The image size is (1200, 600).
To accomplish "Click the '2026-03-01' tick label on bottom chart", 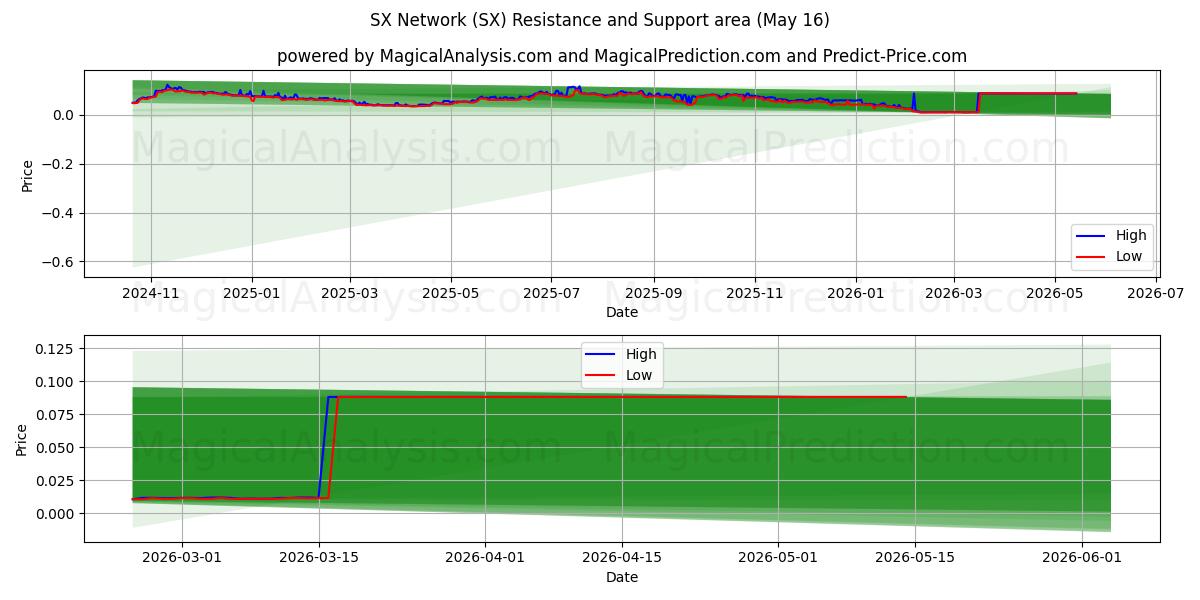I will 182,560.
